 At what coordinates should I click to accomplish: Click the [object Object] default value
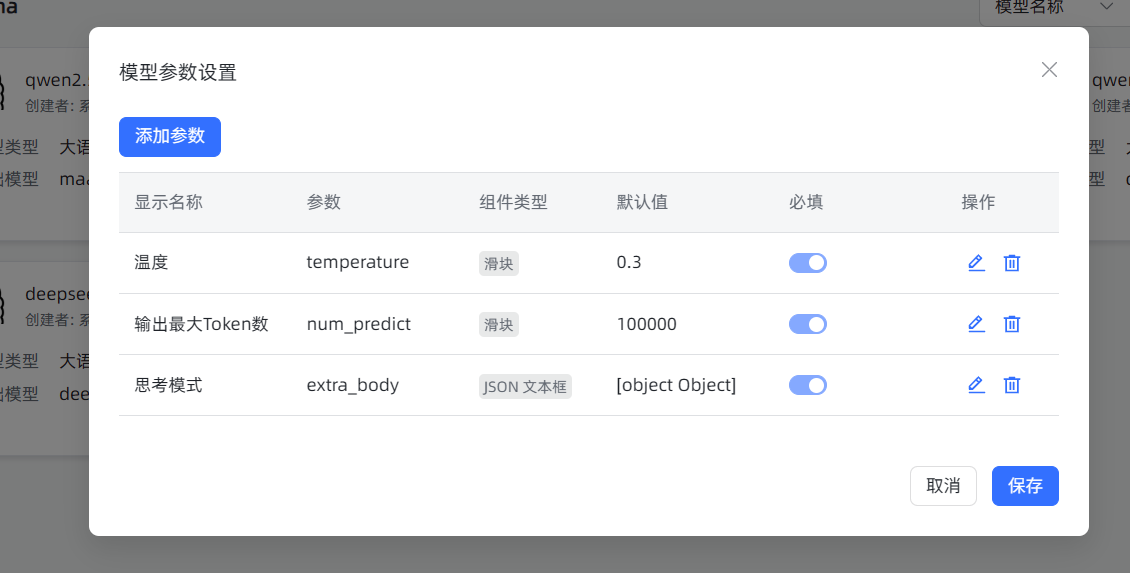point(676,385)
